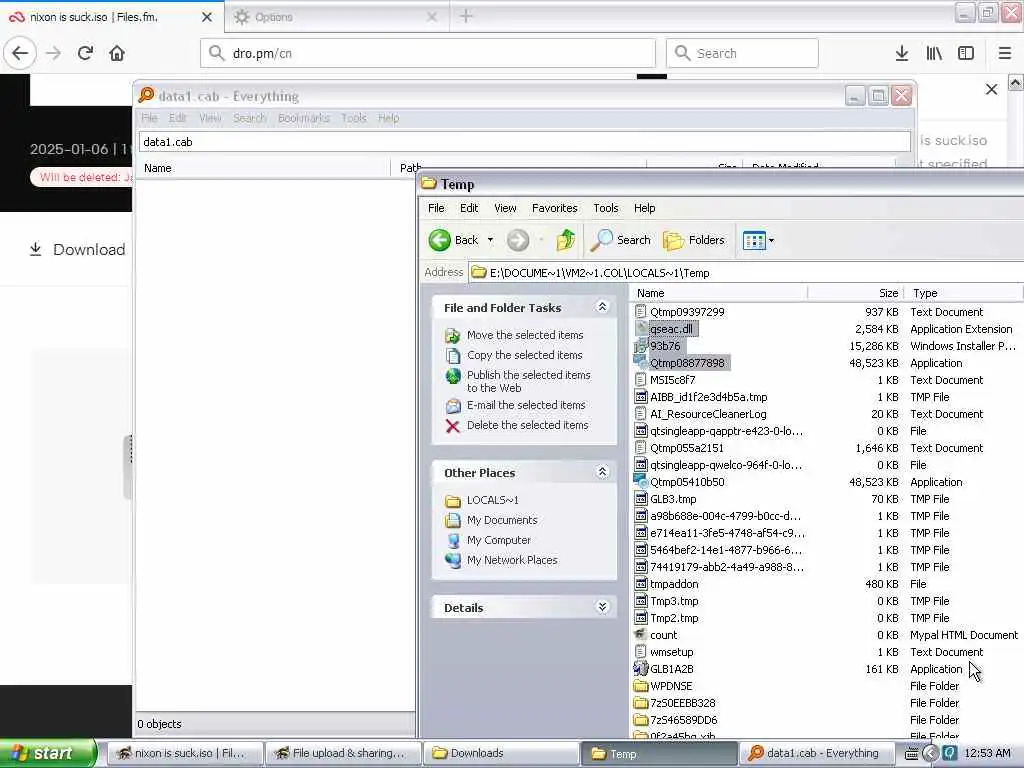Click the Download link on the Files.fm page
The height and width of the screenshot is (768, 1024).
[x=77, y=249]
